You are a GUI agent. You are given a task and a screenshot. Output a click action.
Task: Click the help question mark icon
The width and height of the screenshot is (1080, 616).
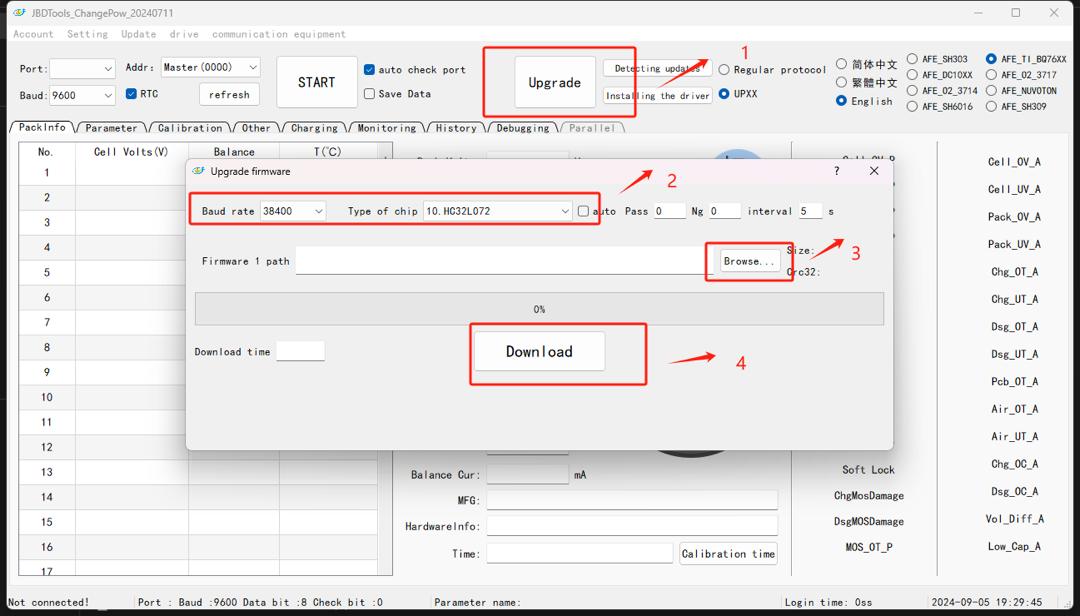pyautogui.click(x=837, y=171)
